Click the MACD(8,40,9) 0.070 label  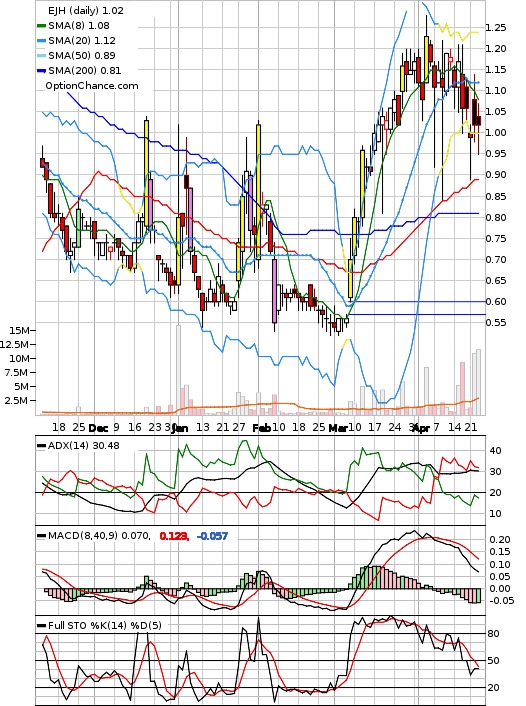point(99,536)
